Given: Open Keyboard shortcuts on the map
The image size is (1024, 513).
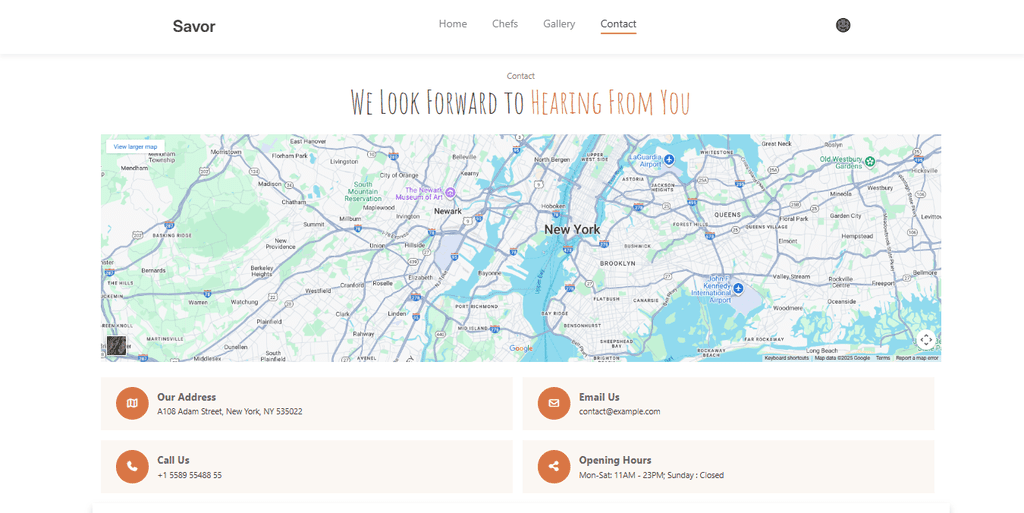Looking at the screenshot, I should click(x=786, y=358).
